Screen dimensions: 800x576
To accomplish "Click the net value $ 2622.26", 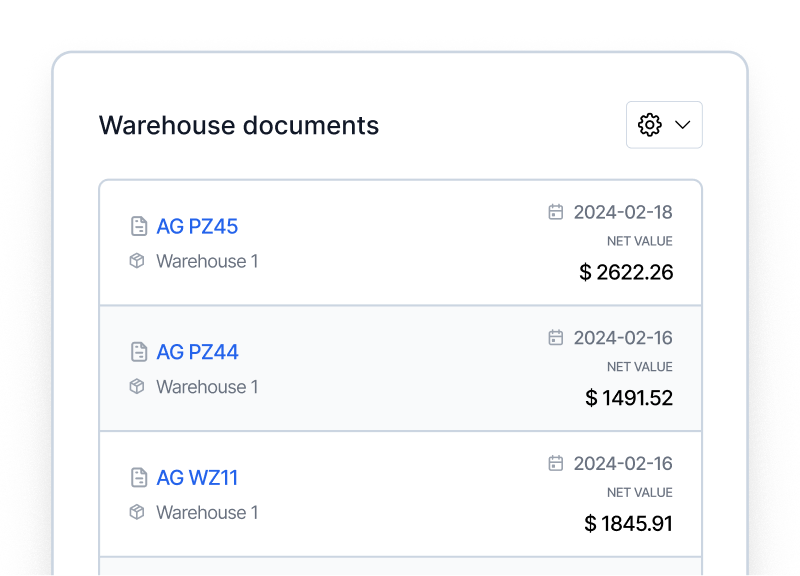I will 626,272.
